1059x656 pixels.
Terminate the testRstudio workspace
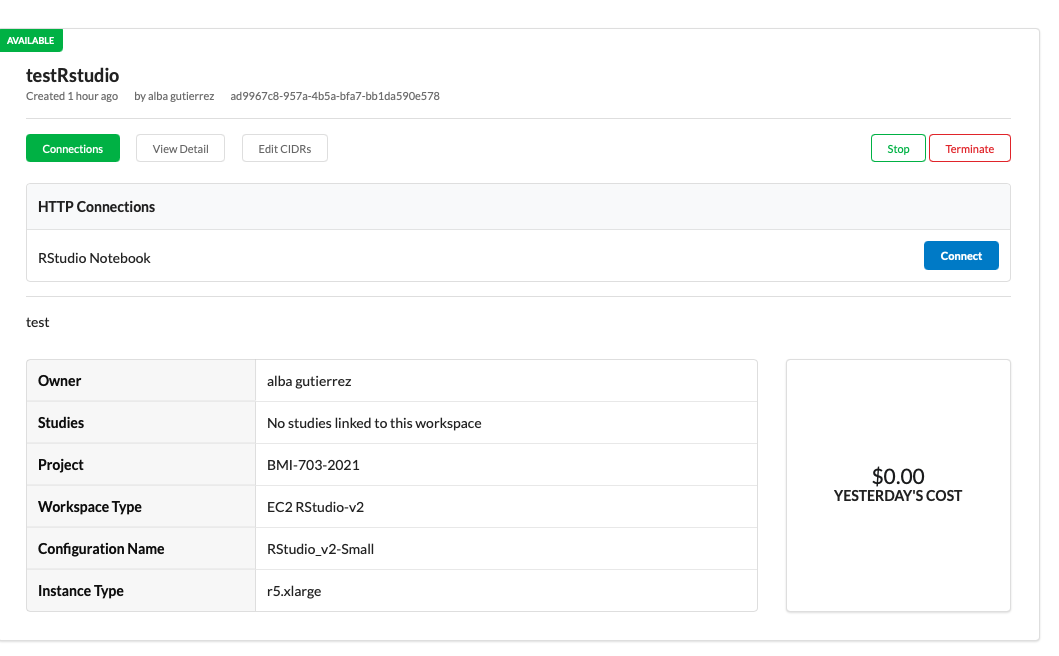[969, 148]
